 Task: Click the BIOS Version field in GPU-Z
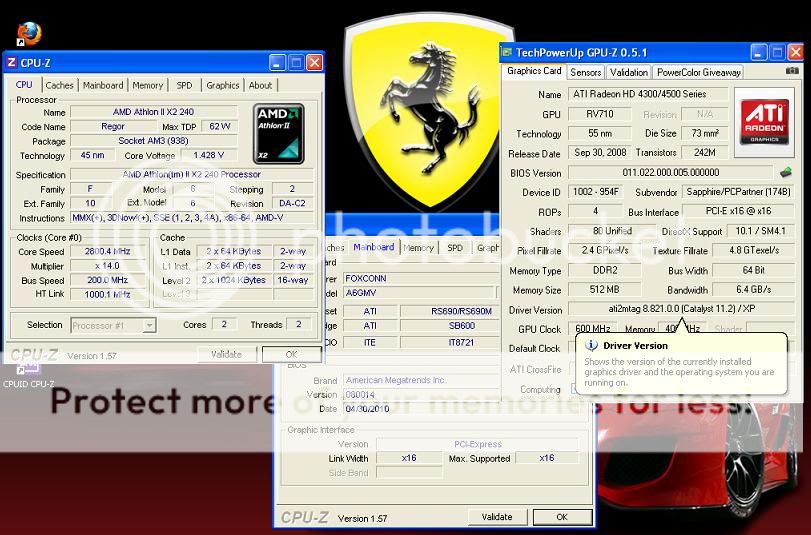tap(671, 172)
